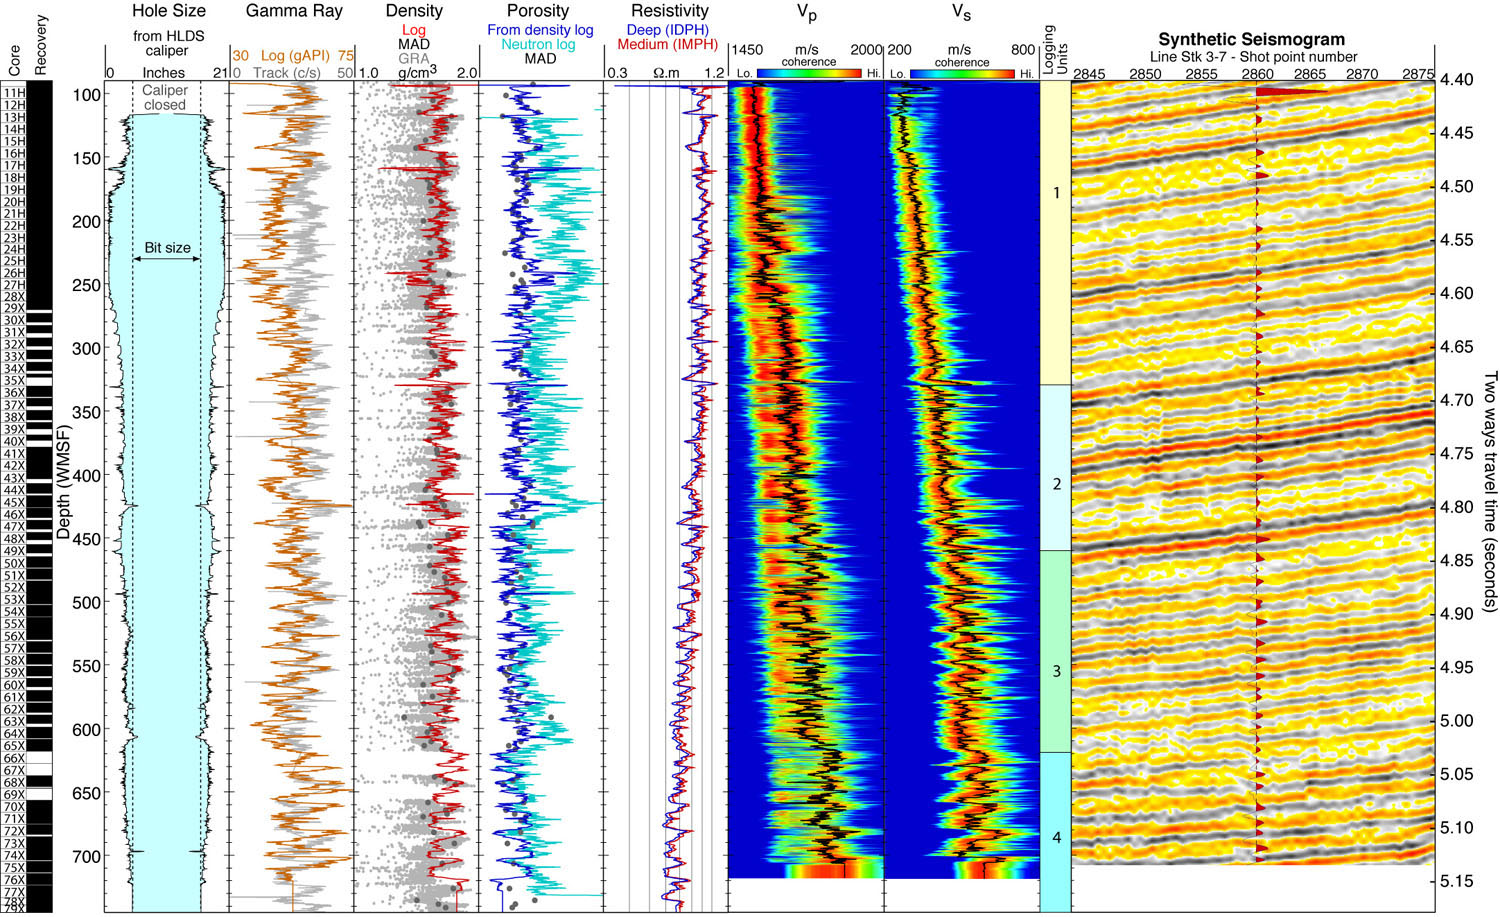The image size is (1500, 917).
Task: Click core label 20H
Action: pyautogui.click(x=14, y=202)
